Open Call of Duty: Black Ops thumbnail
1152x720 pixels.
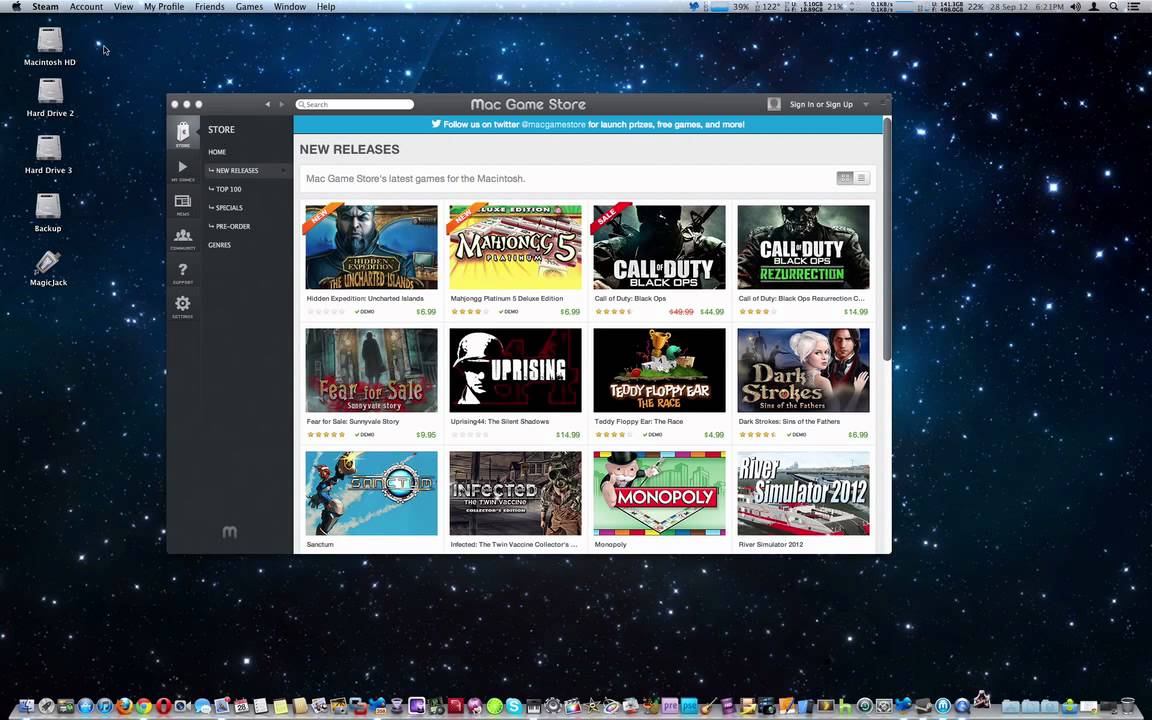tap(659, 247)
